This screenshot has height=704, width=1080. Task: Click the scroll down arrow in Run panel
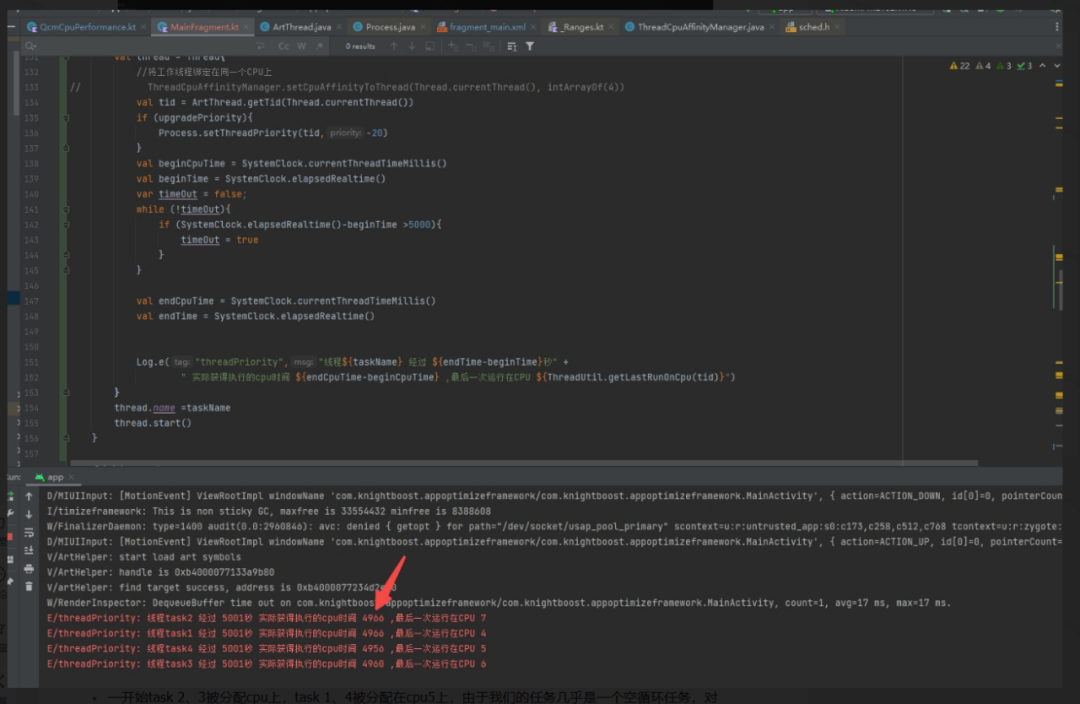[29, 514]
